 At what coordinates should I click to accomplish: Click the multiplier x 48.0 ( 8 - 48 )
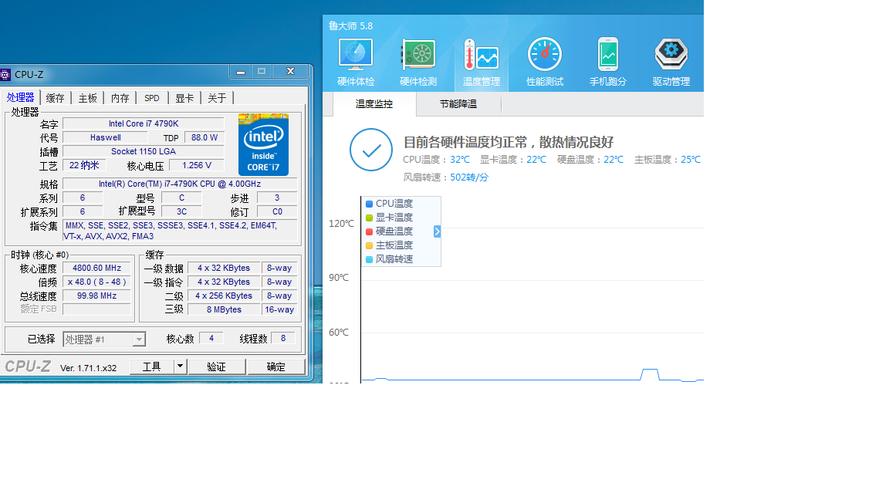tap(96, 282)
